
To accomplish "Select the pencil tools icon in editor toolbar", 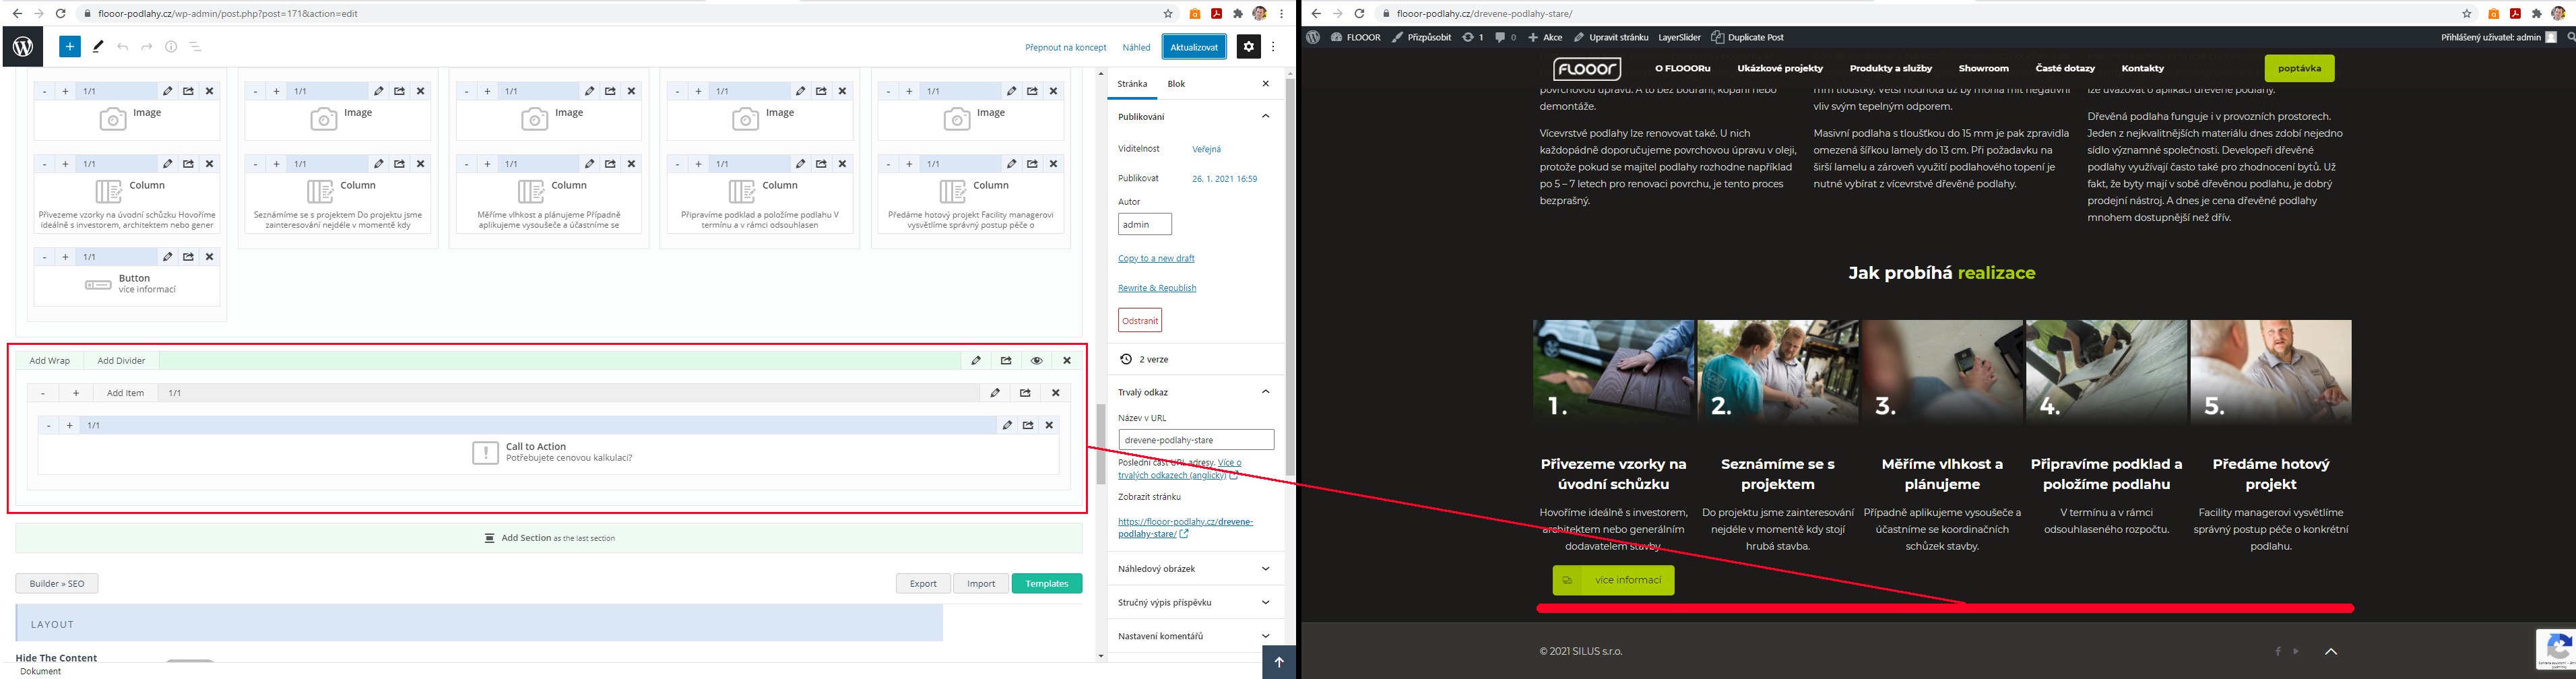I will 98,46.
